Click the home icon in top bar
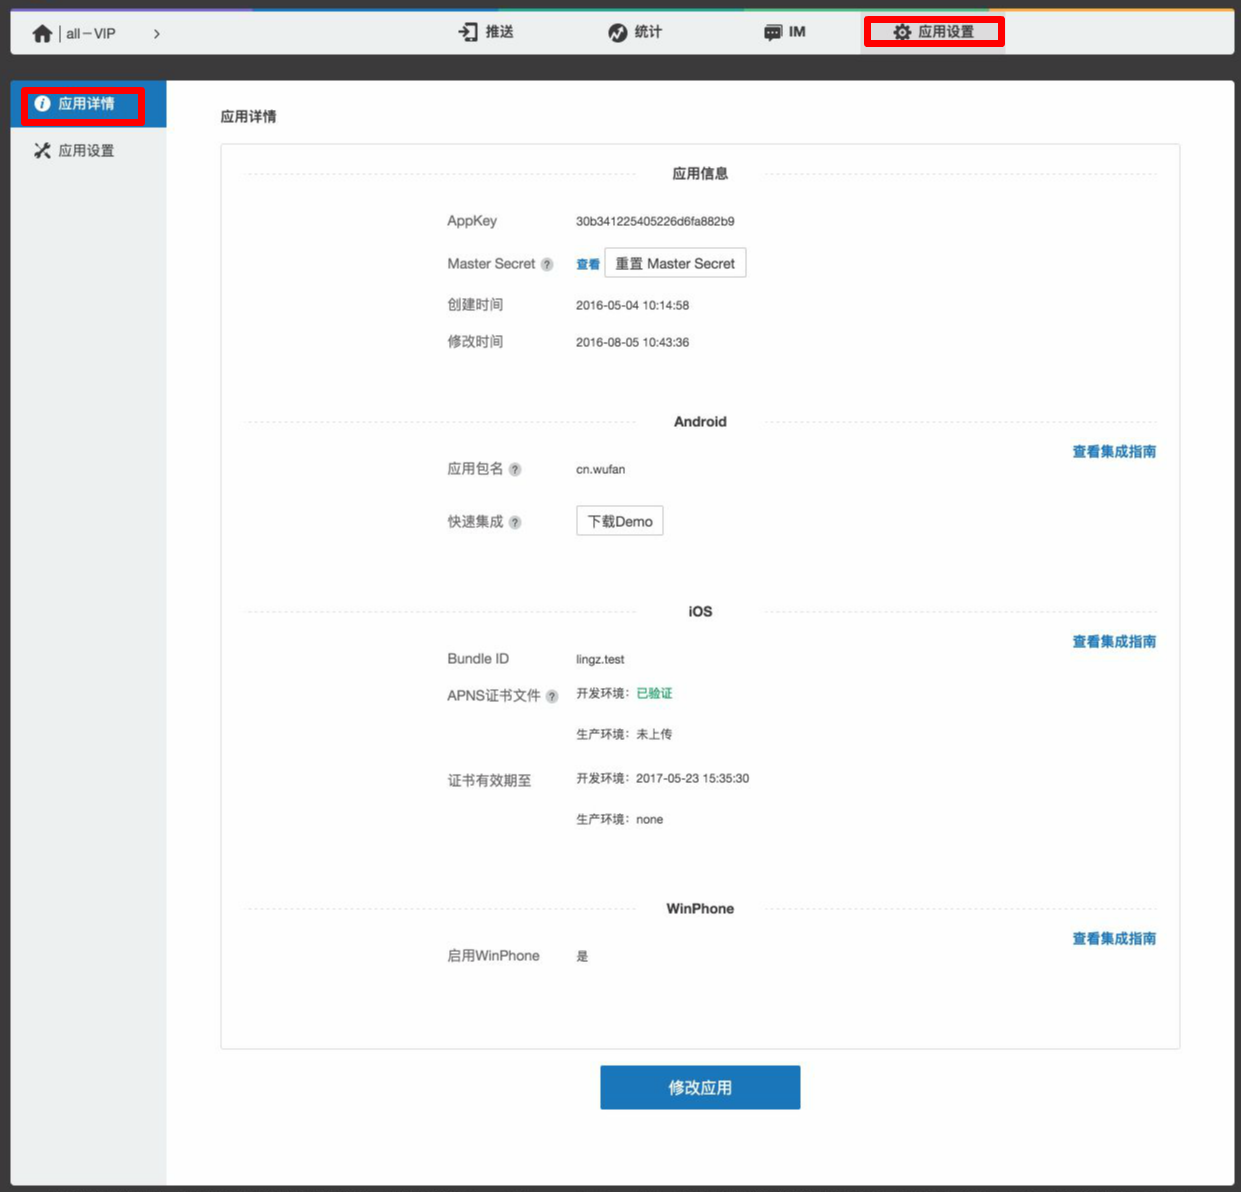 42,34
